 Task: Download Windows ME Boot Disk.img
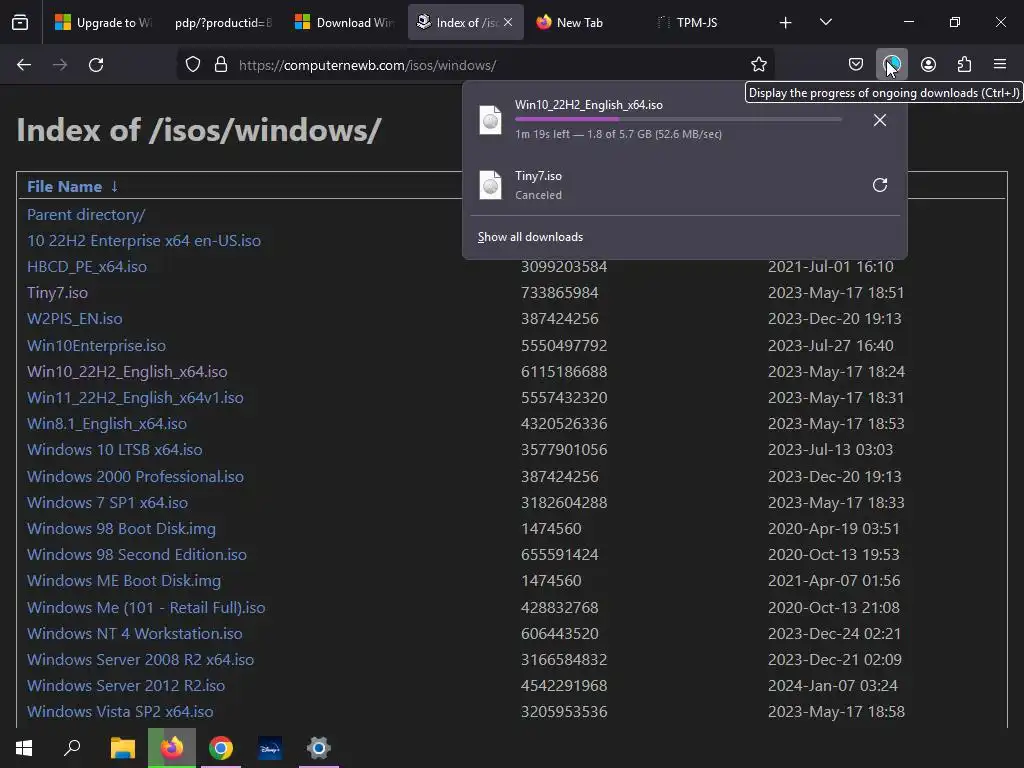124,581
